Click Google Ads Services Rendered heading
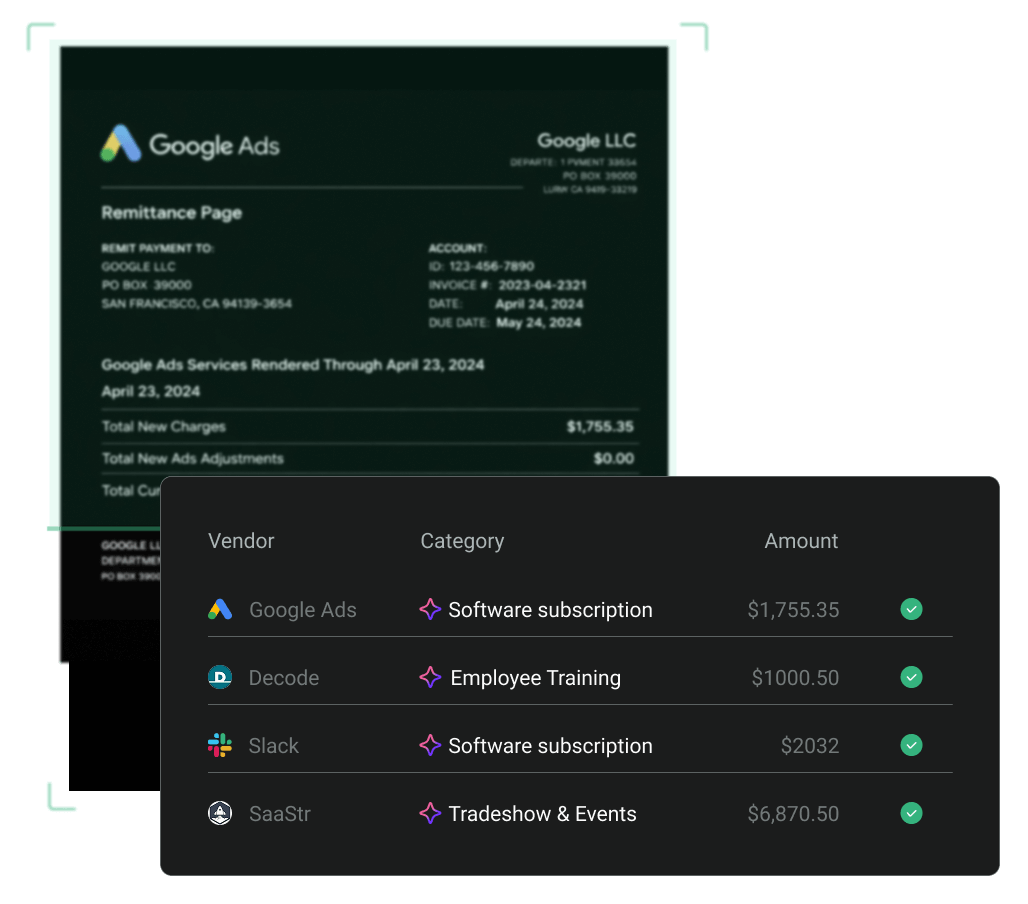Image resolution: width=1028 pixels, height=904 pixels. pyautogui.click(x=293, y=365)
